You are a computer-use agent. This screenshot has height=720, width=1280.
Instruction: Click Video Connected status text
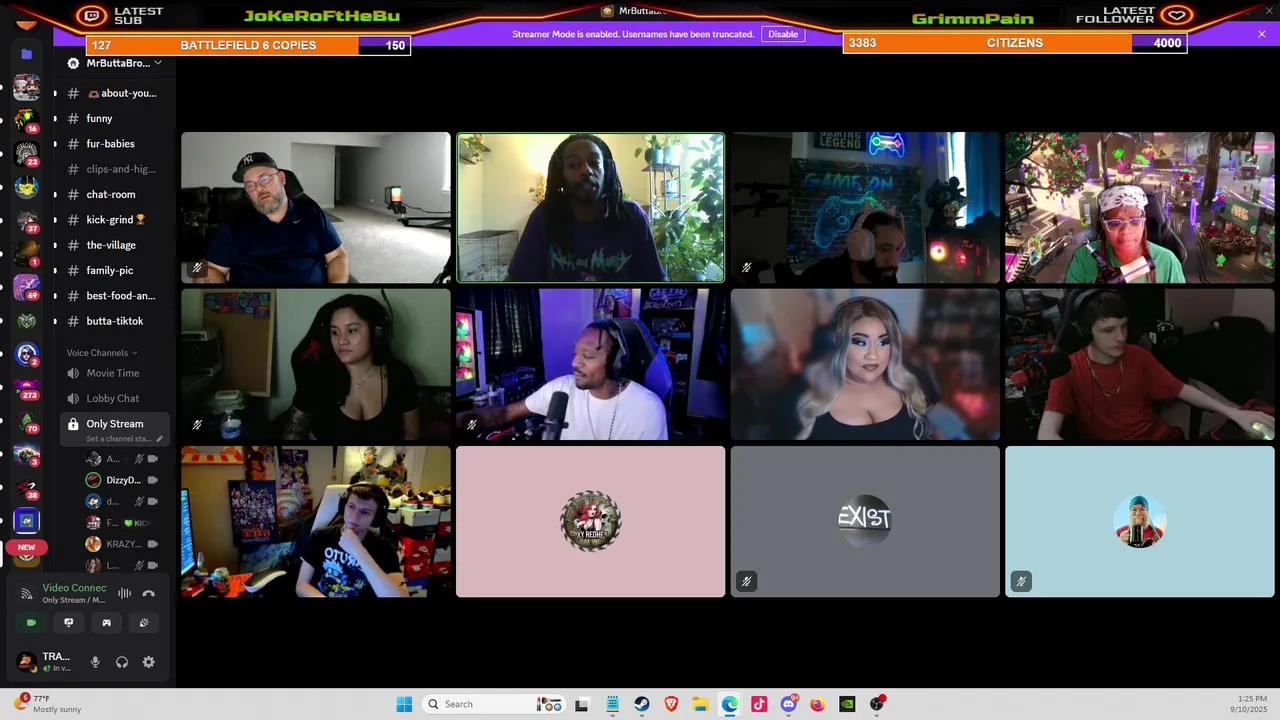pos(74,588)
